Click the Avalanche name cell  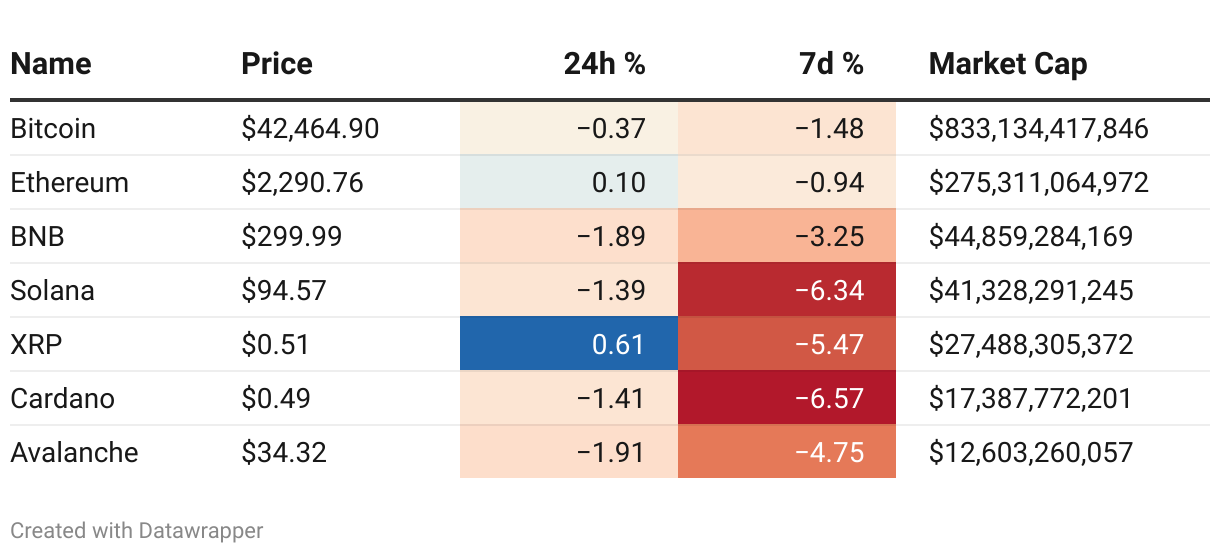click(x=75, y=452)
